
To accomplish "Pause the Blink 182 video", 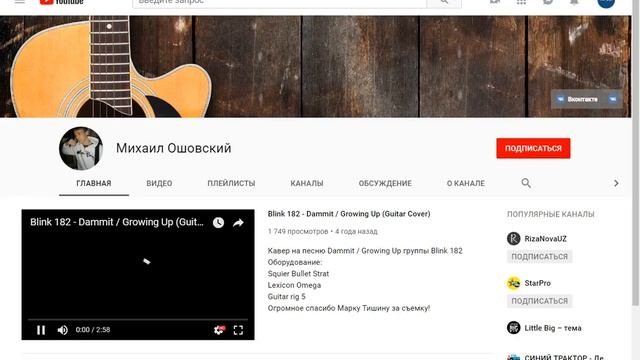I will click(x=41, y=330).
